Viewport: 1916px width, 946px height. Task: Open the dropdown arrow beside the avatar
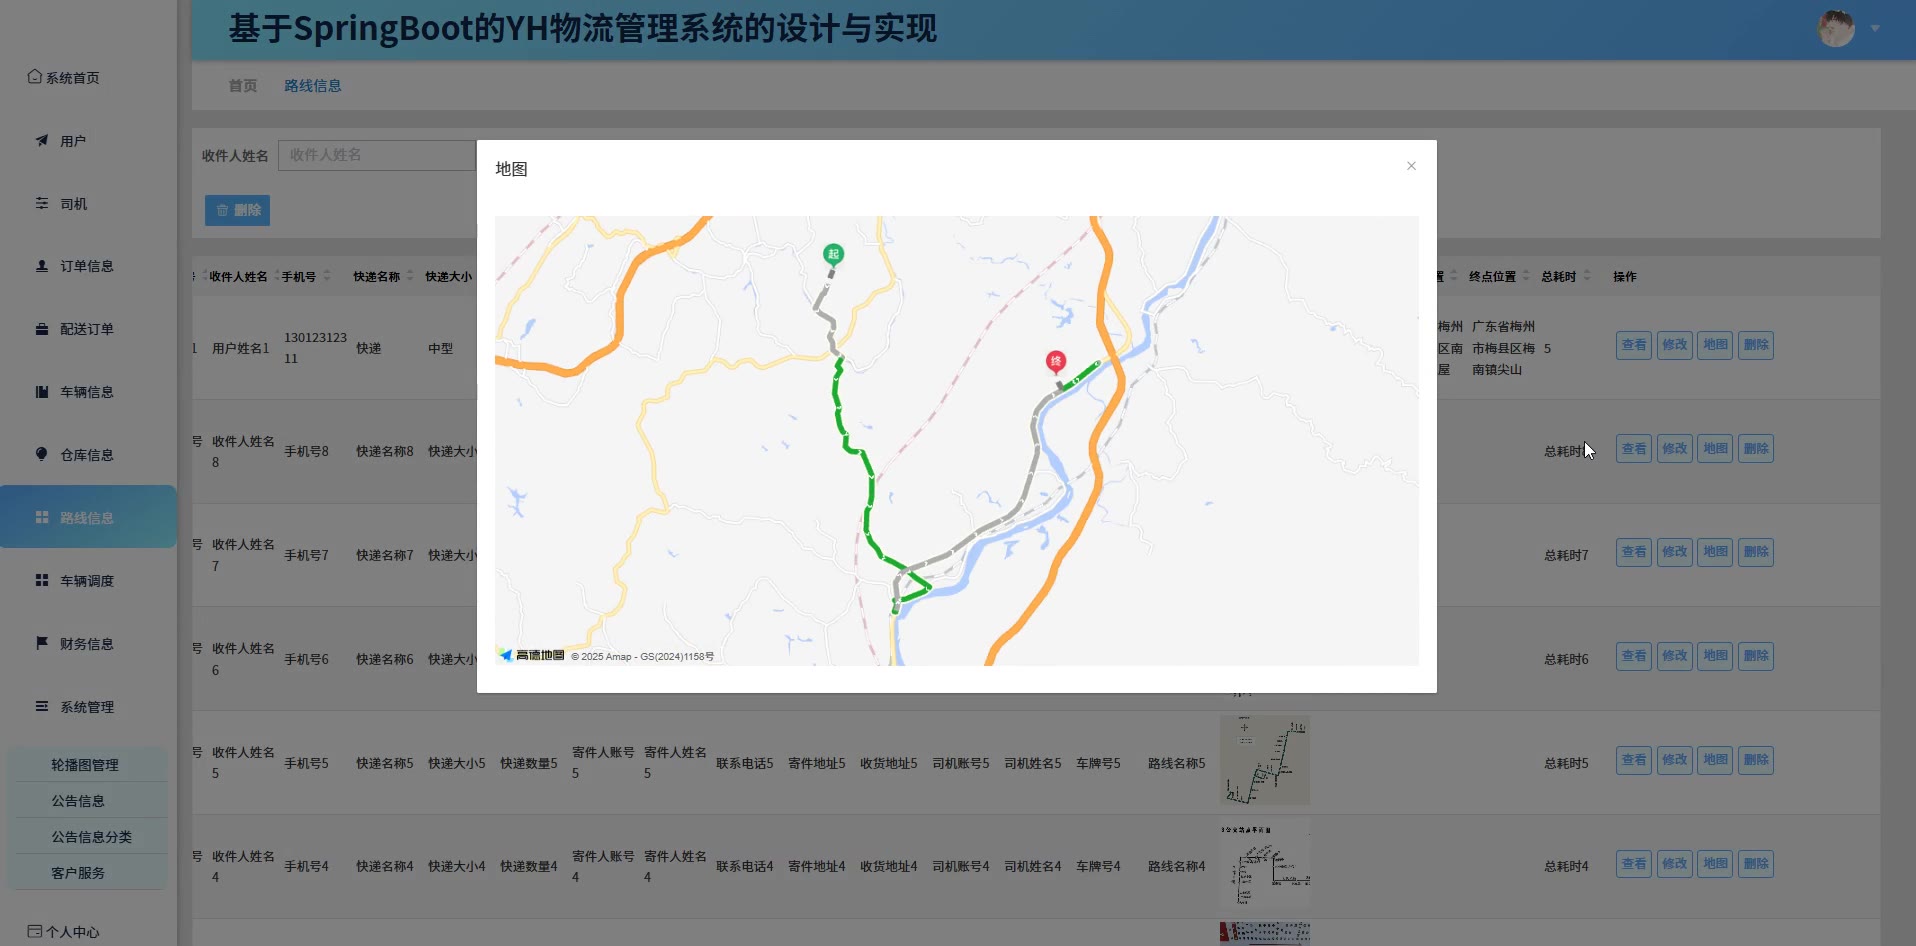[x=1875, y=29]
